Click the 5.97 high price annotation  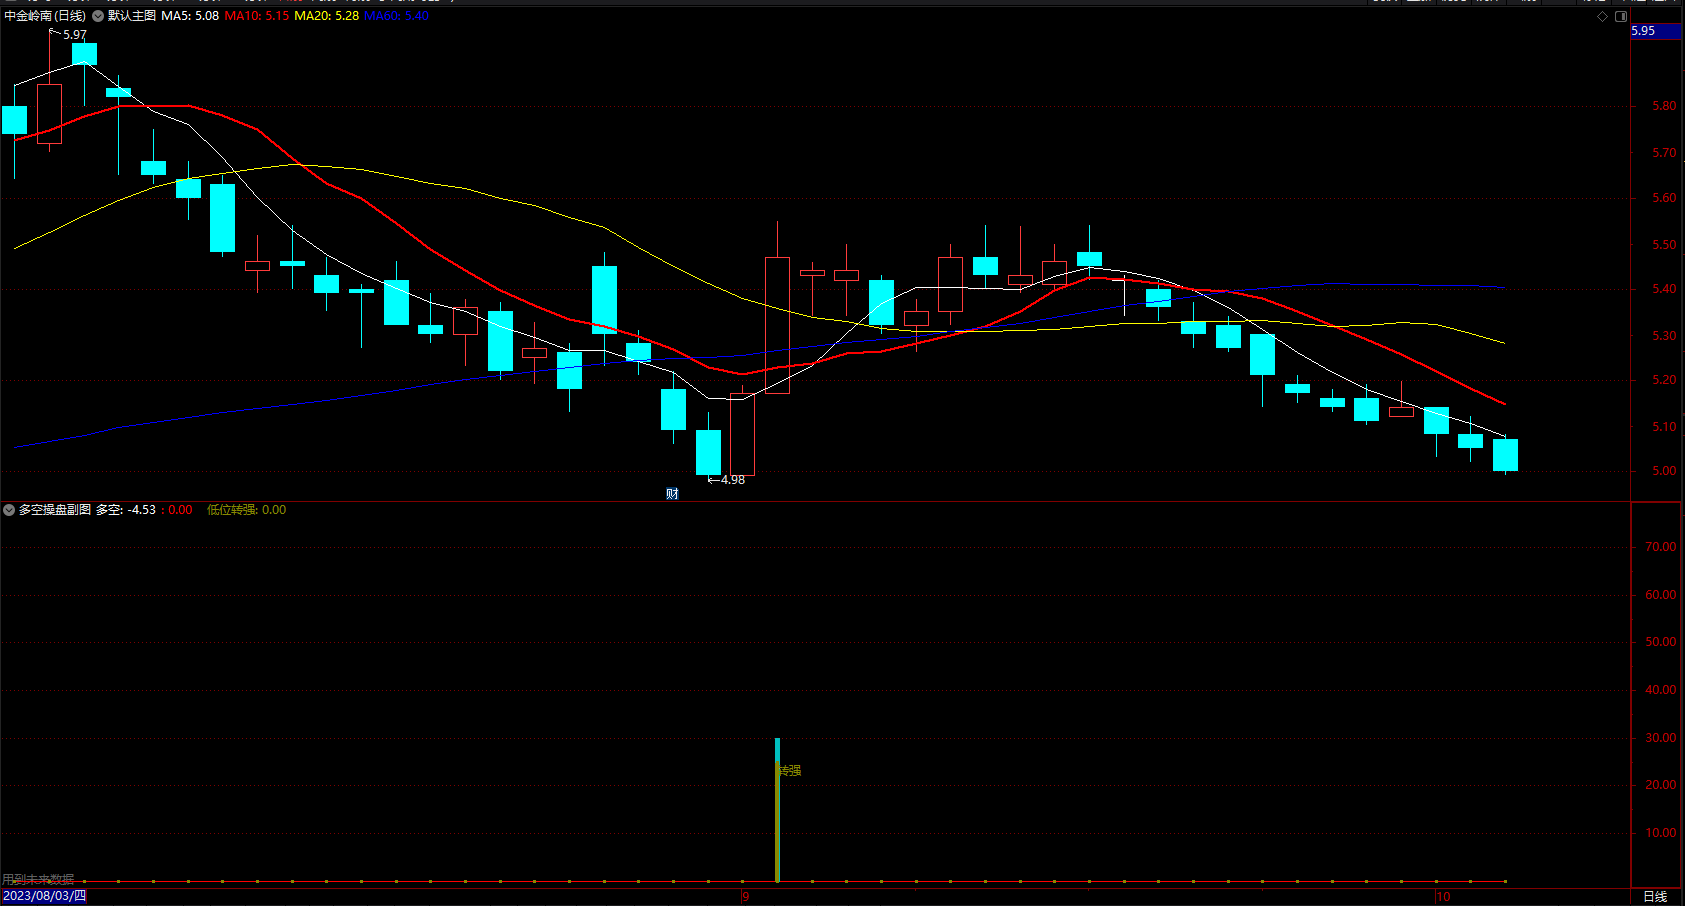tap(75, 35)
